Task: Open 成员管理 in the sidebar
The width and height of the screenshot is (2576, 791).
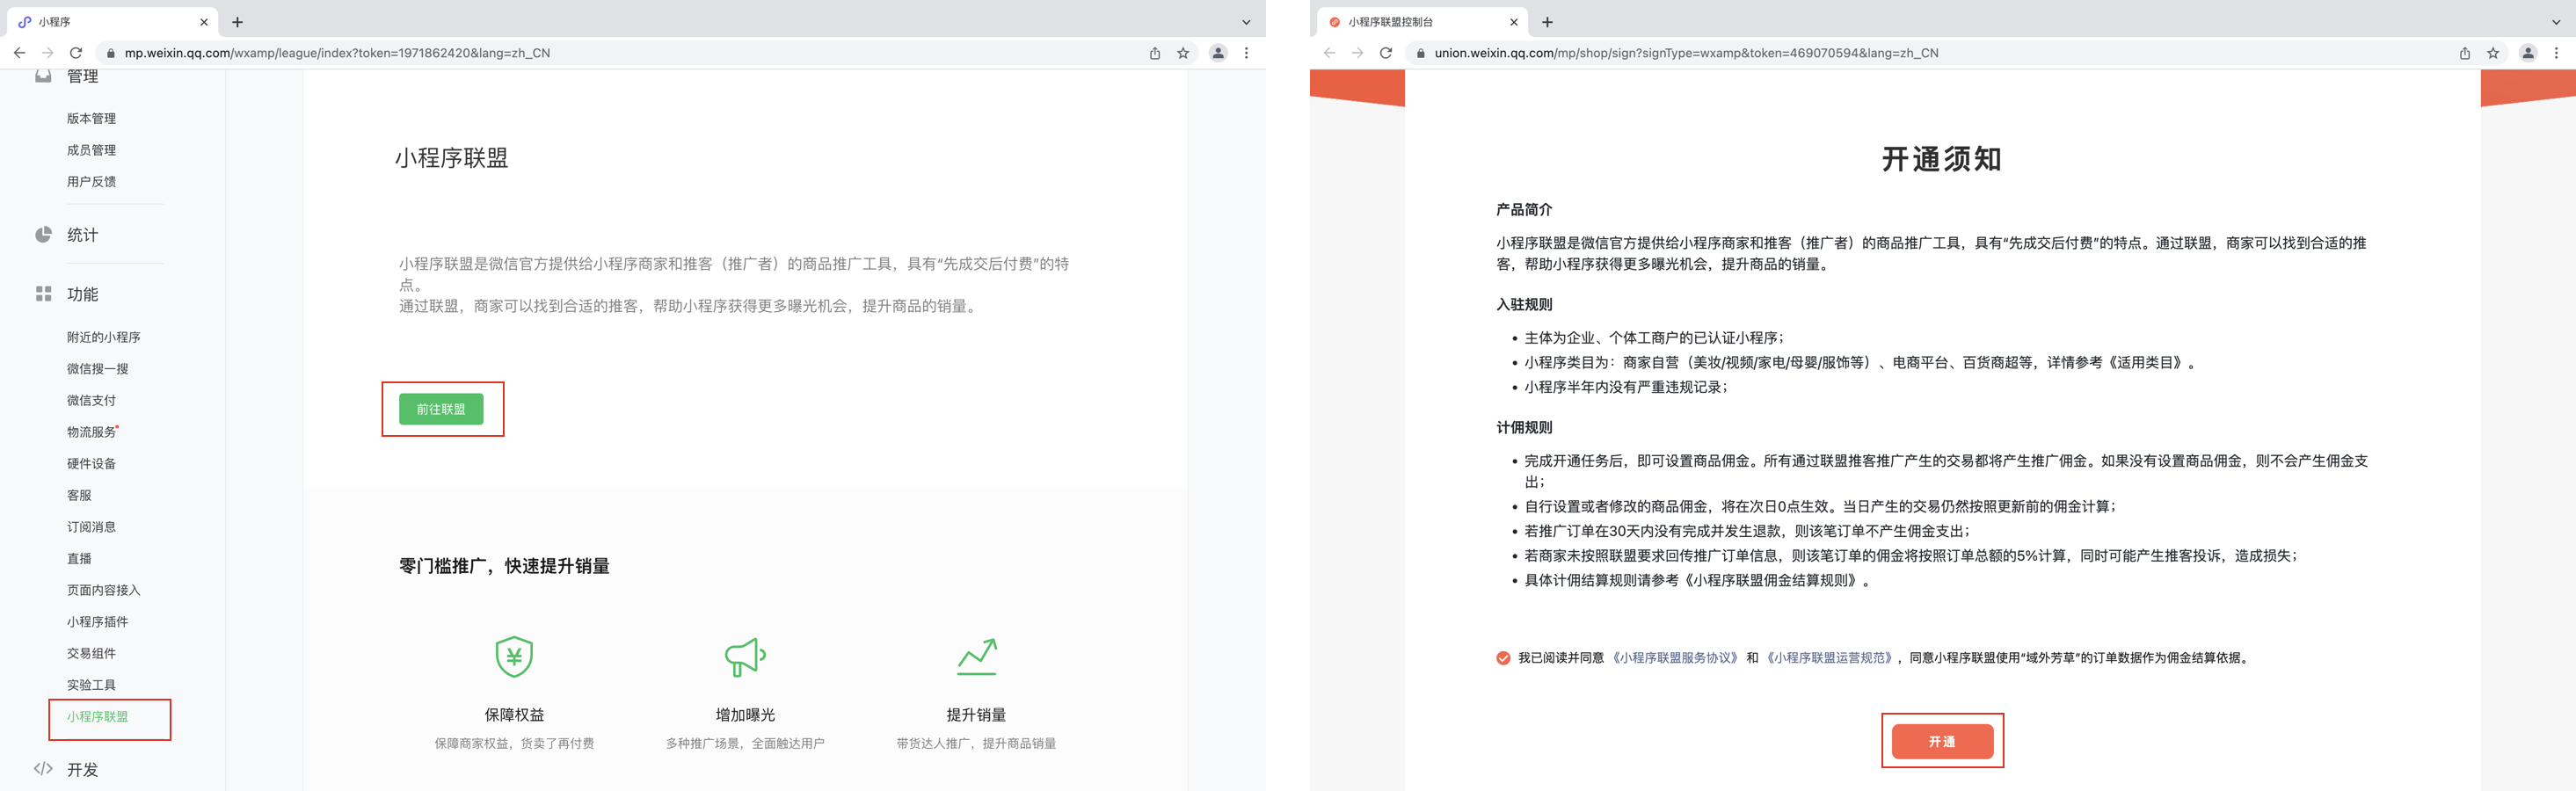Action: click(x=91, y=150)
